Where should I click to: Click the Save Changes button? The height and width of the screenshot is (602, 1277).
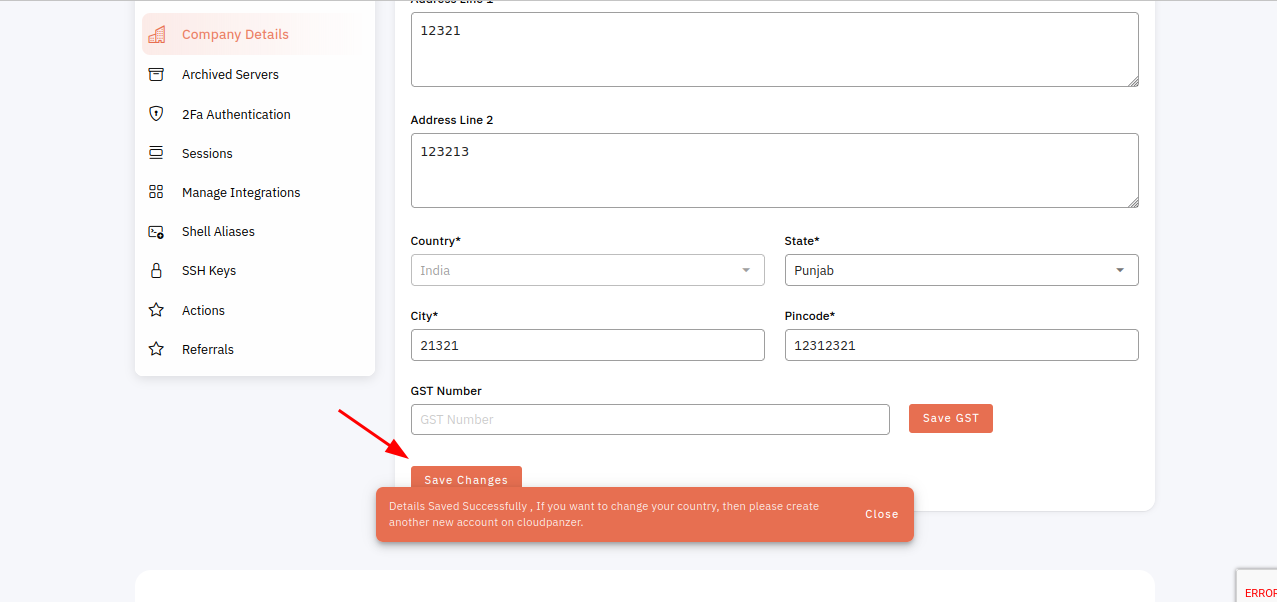[x=466, y=479]
